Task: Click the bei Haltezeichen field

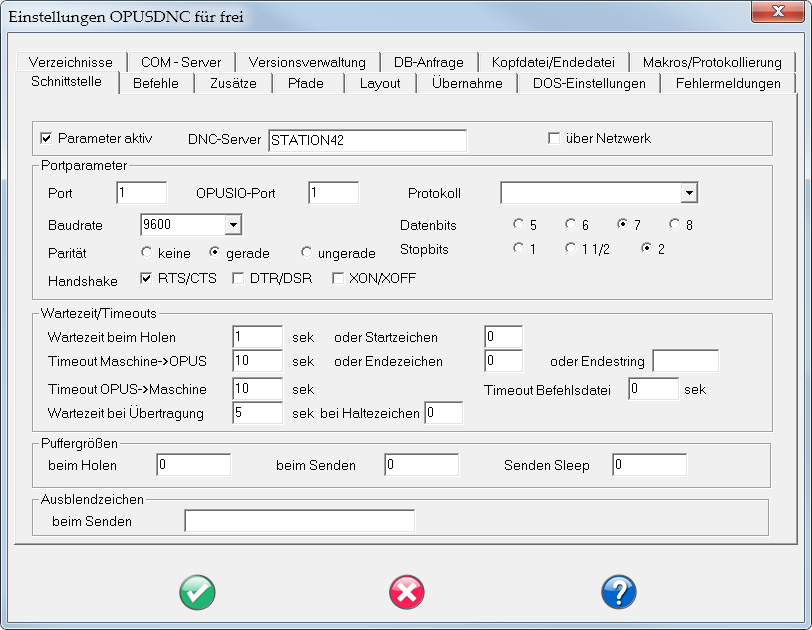Action: [x=444, y=413]
